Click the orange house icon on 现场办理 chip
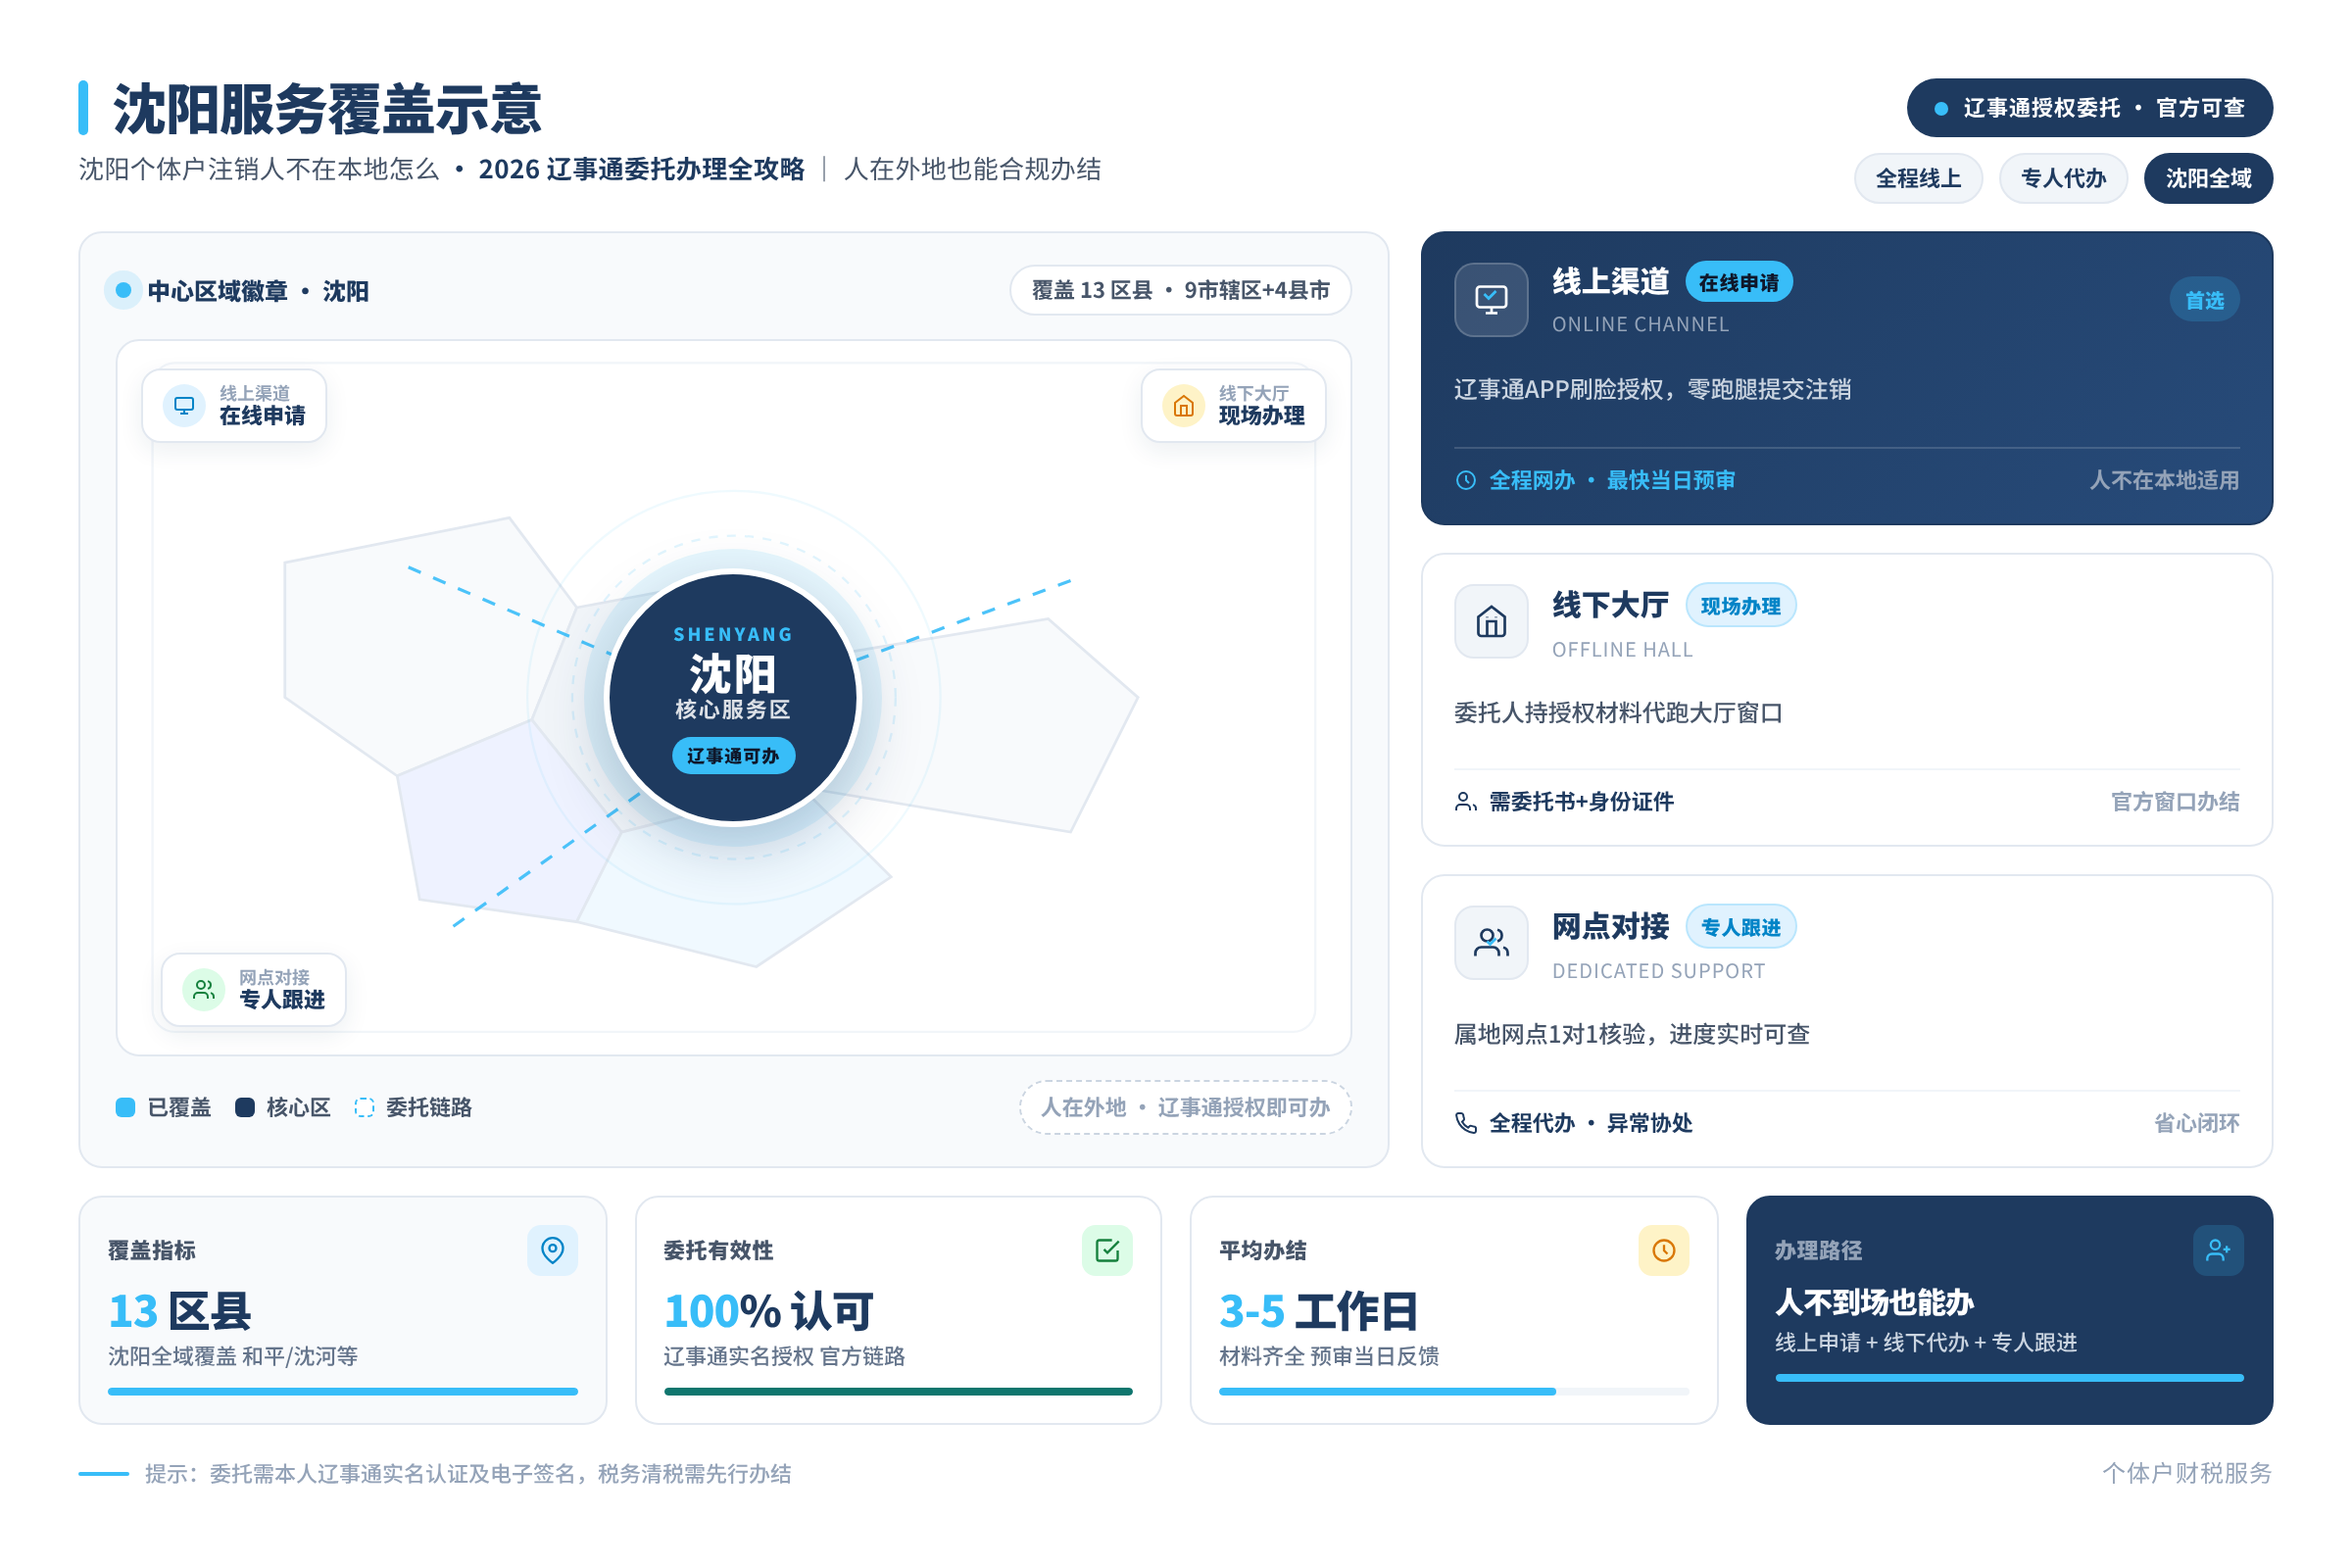The height and width of the screenshot is (1568, 2352). click(x=1183, y=406)
